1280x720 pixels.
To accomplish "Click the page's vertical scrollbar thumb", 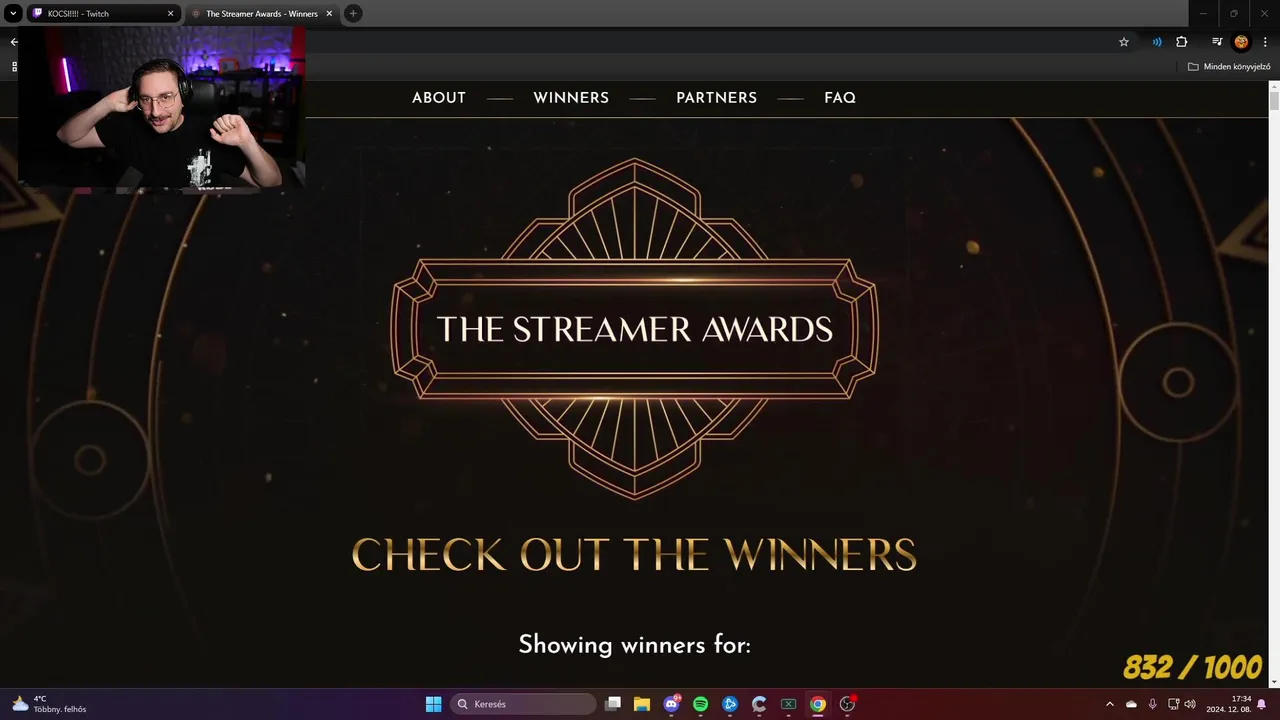I will pos(1274,100).
